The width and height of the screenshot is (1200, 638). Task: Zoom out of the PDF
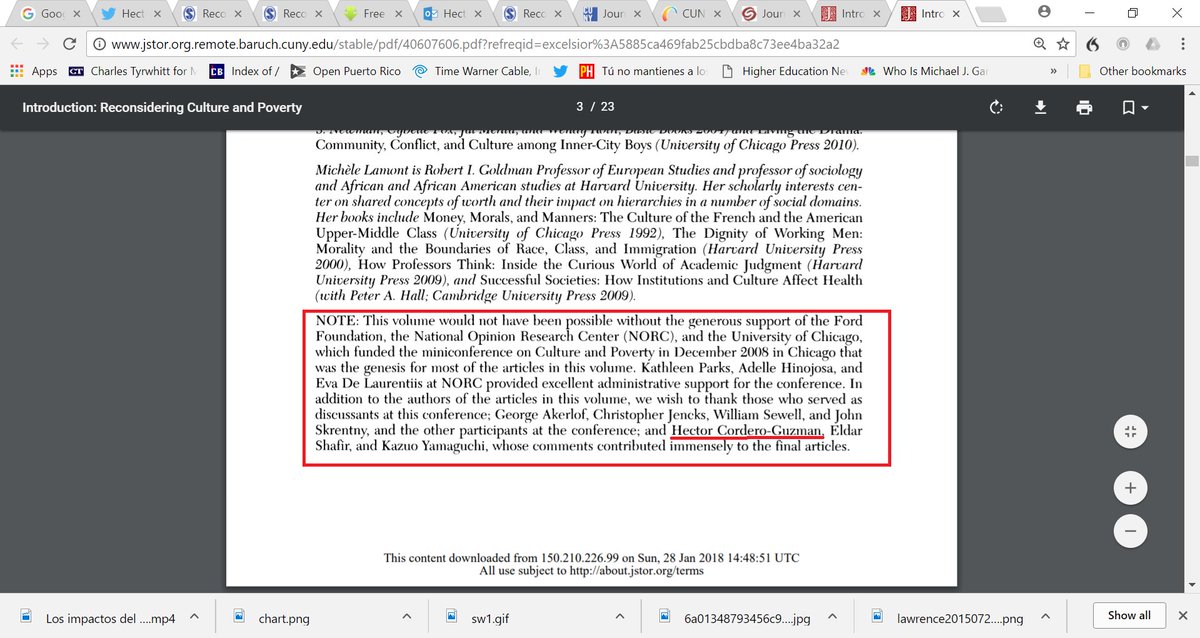pyautogui.click(x=1131, y=529)
